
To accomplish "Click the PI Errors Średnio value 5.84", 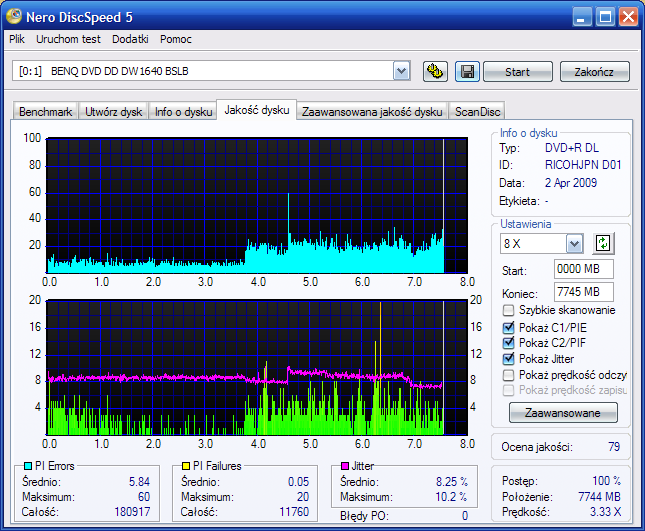I will 139,482.
